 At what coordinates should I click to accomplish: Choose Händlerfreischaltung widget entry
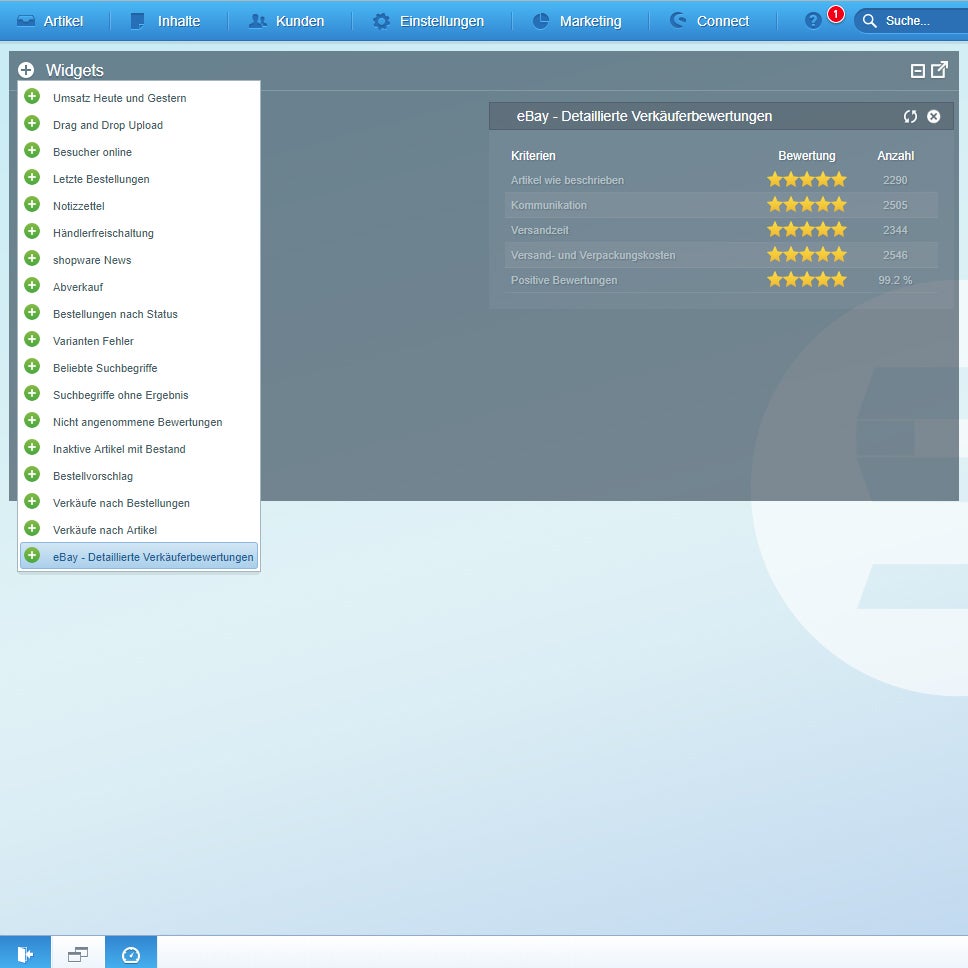(139, 233)
